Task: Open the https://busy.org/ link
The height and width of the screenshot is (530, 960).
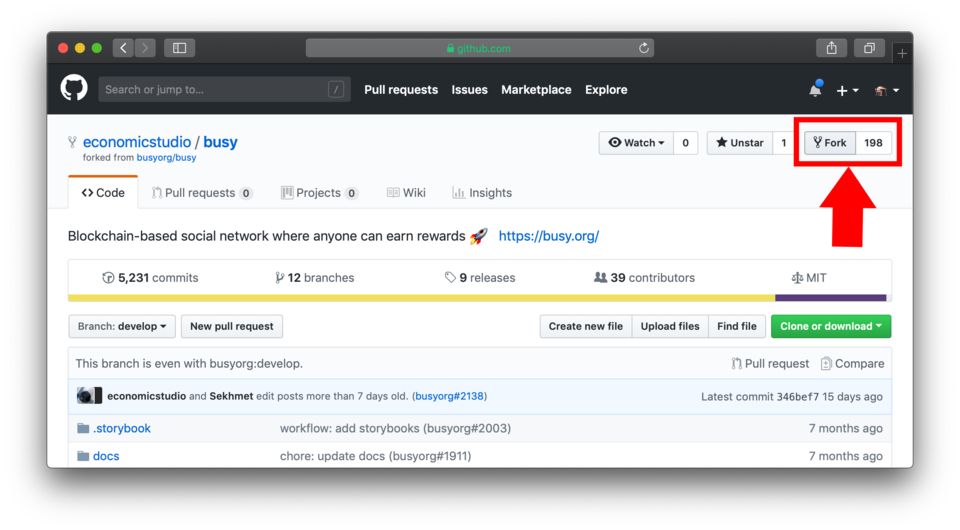Action: (x=549, y=236)
